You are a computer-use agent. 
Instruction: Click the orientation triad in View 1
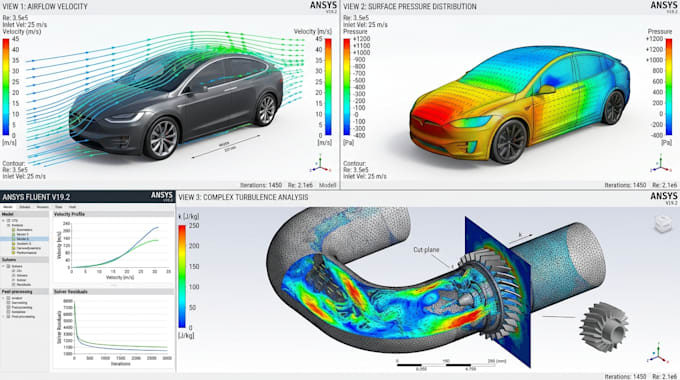320,163
